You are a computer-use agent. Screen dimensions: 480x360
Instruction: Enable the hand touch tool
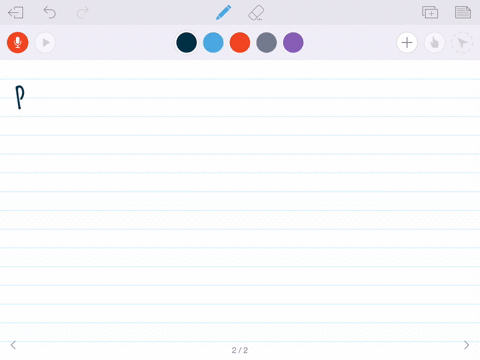pyautogui.click(x=434, y=43)
